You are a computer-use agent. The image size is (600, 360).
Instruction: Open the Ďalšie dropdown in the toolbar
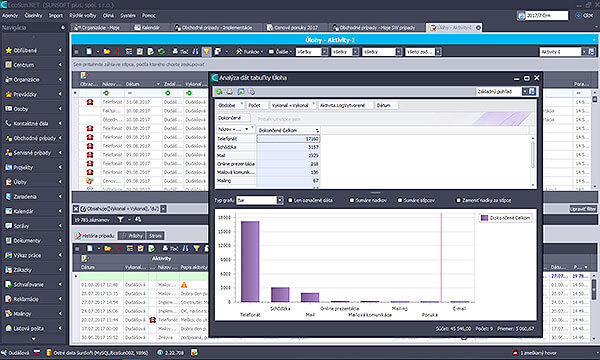280,51
